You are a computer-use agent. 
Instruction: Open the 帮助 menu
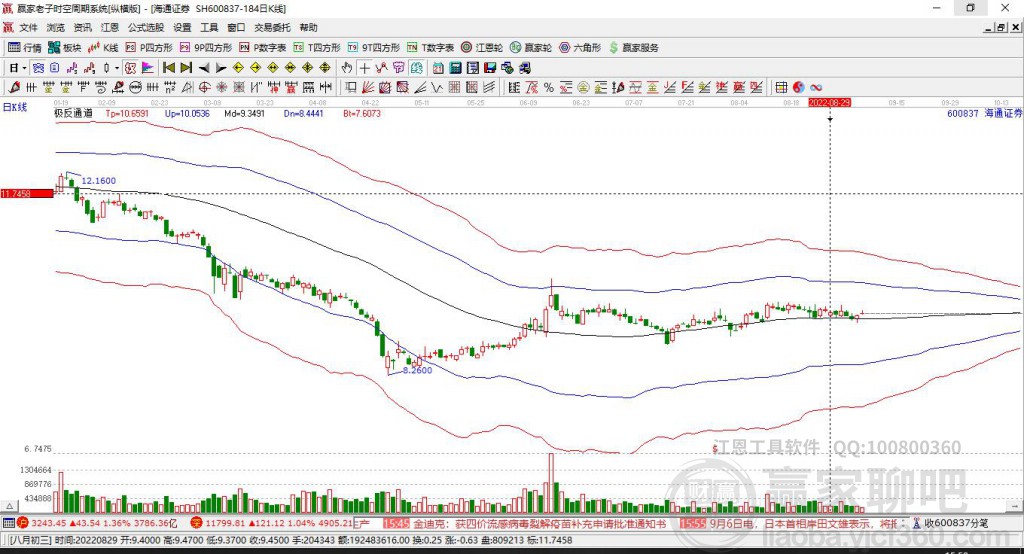(x=308, y=27)
